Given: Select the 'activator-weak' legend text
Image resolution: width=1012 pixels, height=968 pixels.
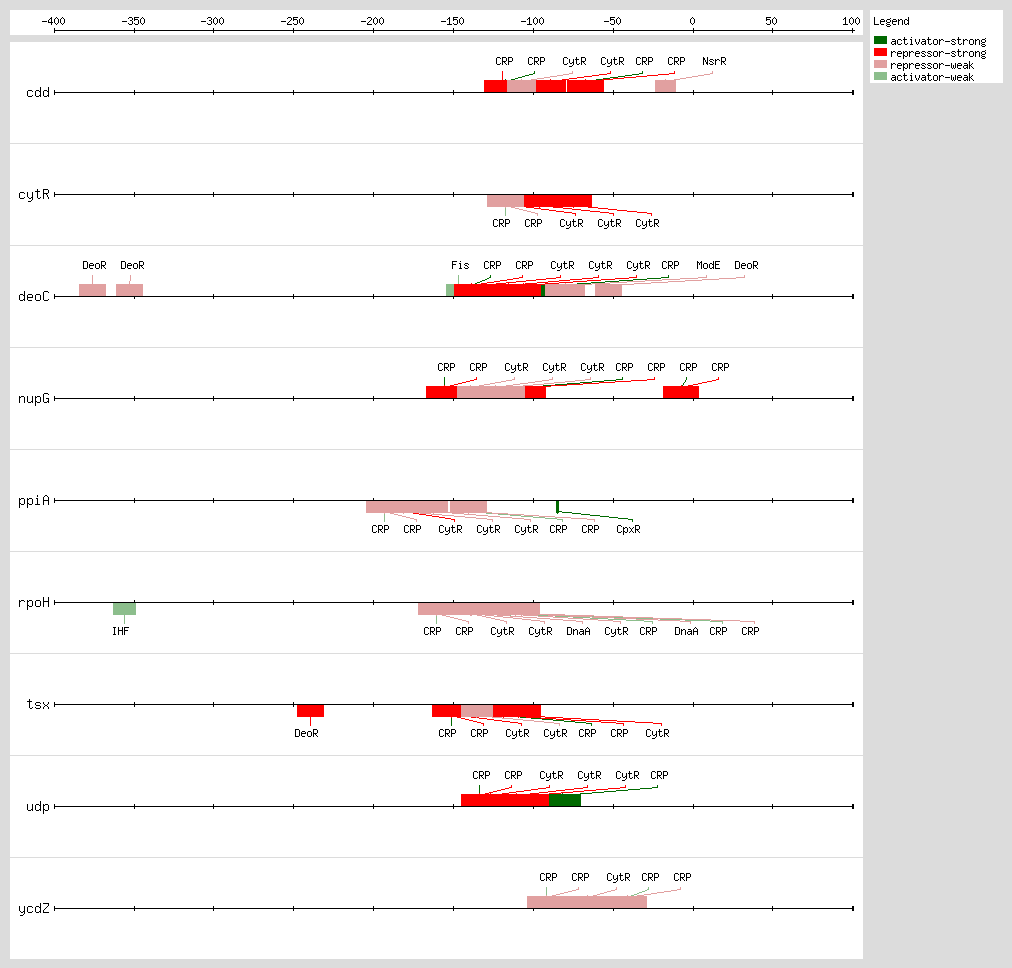Looking at the screenshot, I should [932, 77].
